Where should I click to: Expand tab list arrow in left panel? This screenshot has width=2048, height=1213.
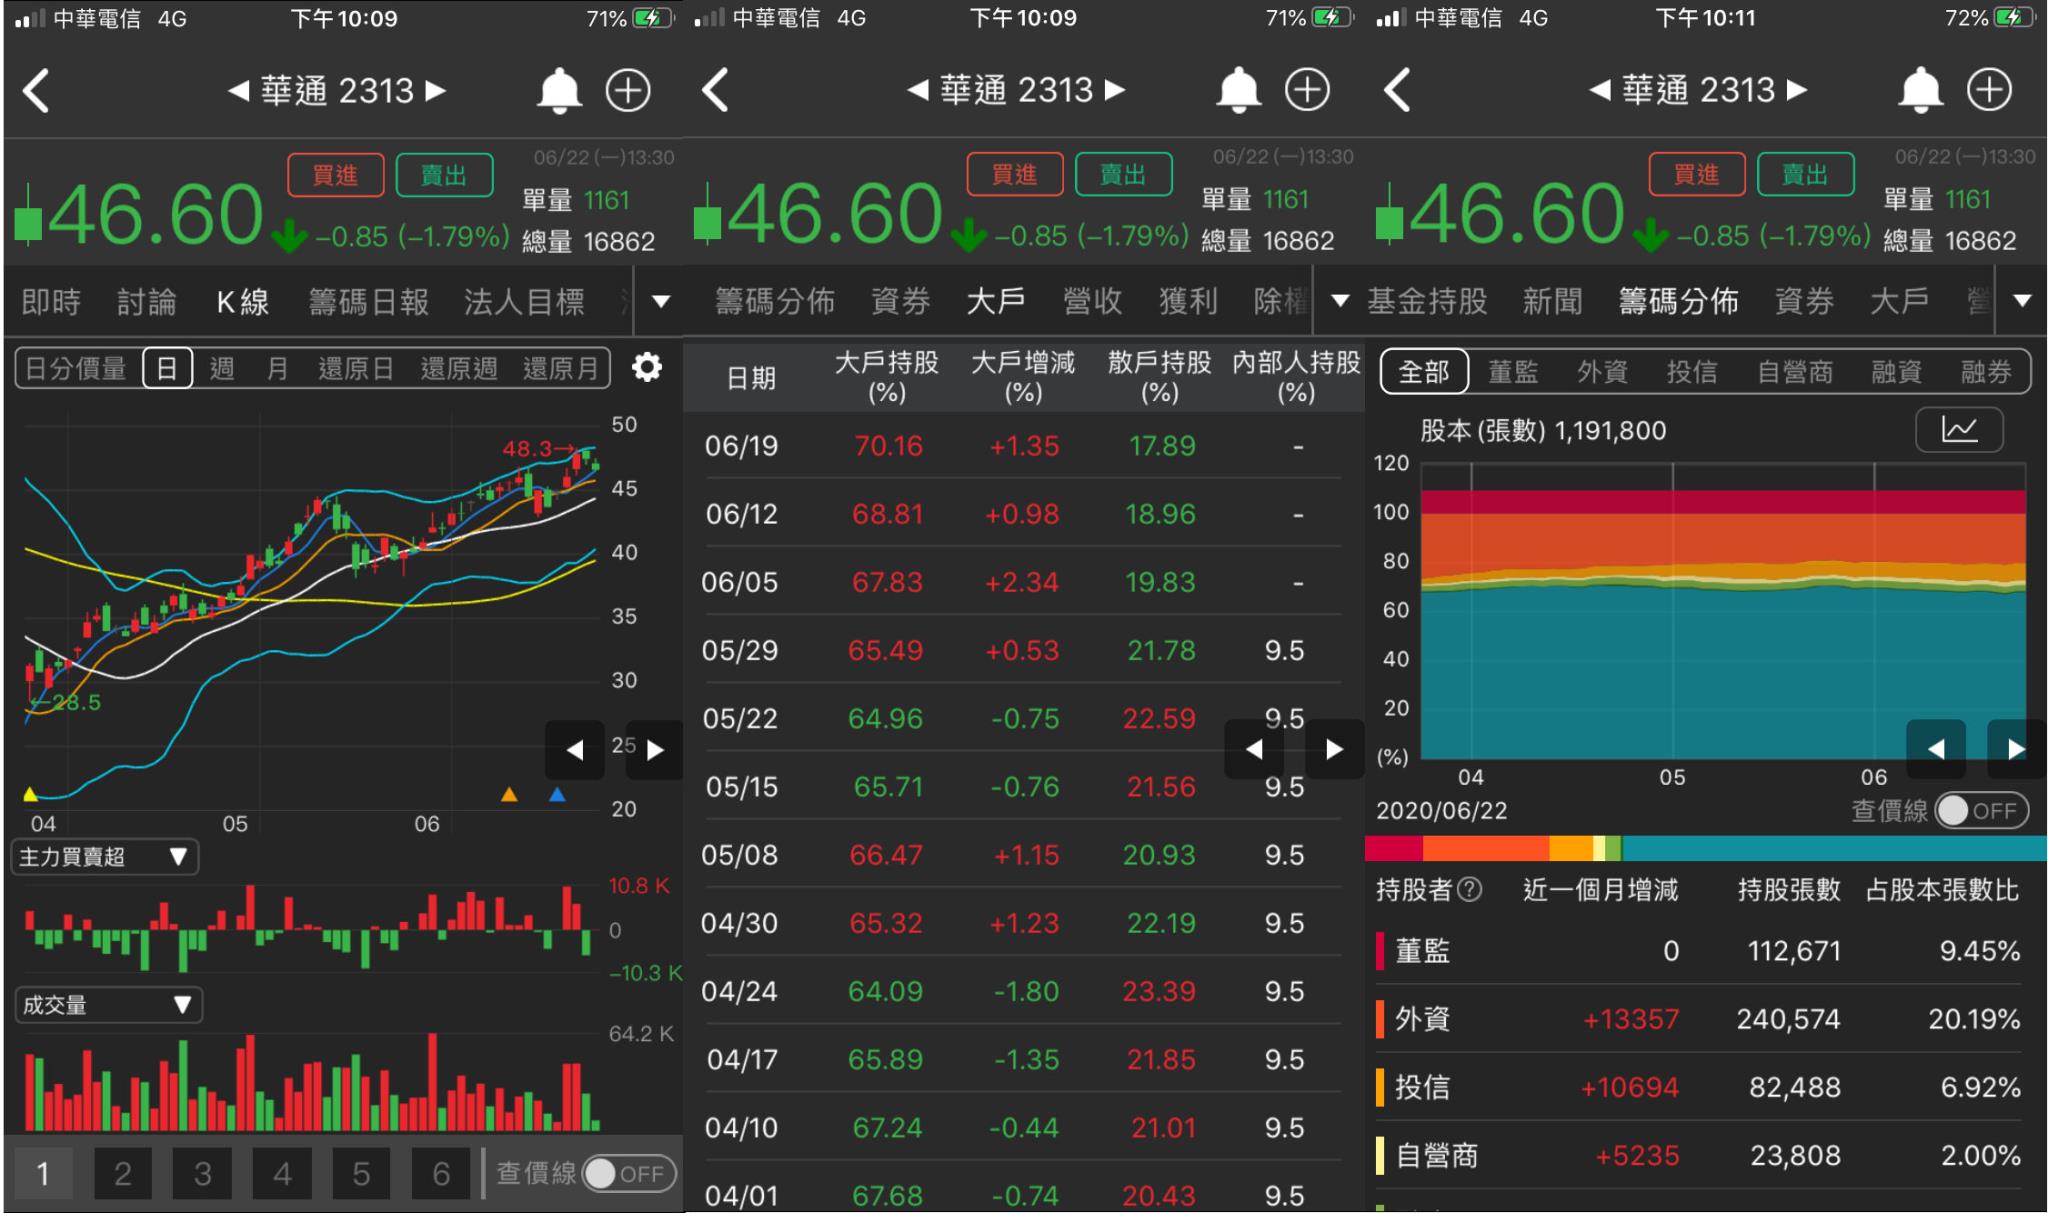pos(660,301)
